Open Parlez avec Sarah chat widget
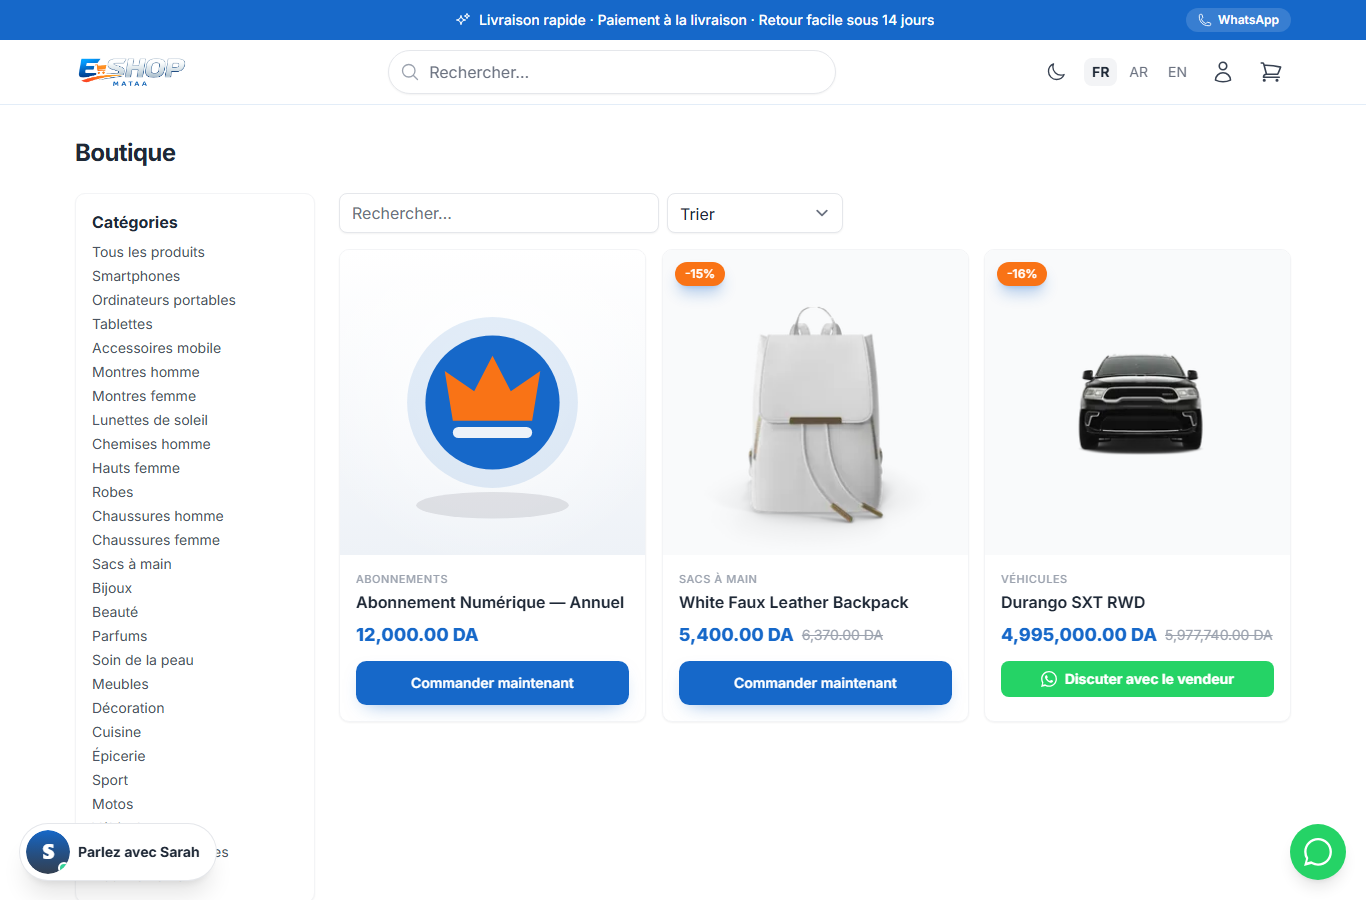Viewport: 1366px width, 900px height. tap(118, 852)
